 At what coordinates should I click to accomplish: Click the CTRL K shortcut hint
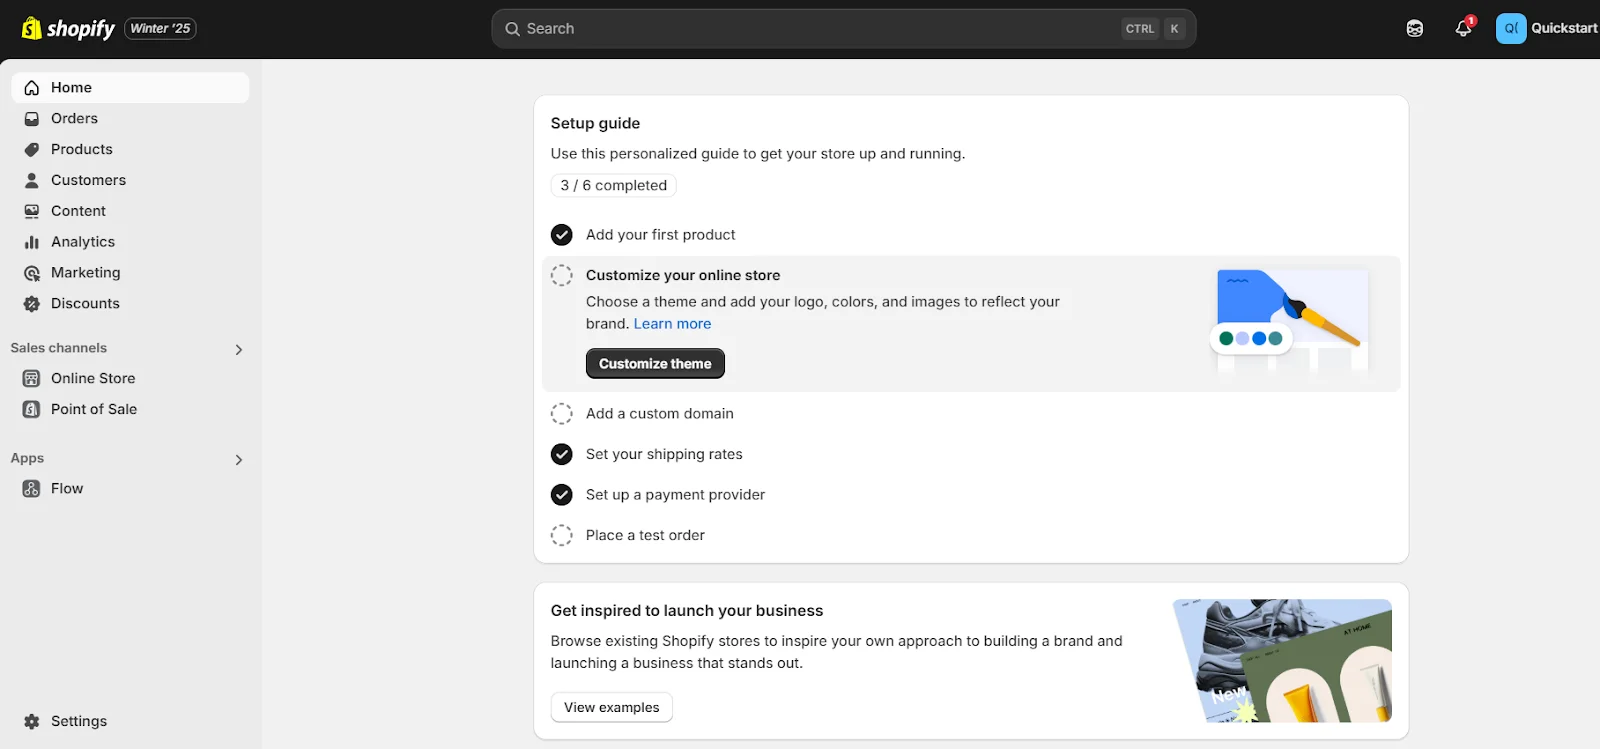click(x=1153, y=29)
